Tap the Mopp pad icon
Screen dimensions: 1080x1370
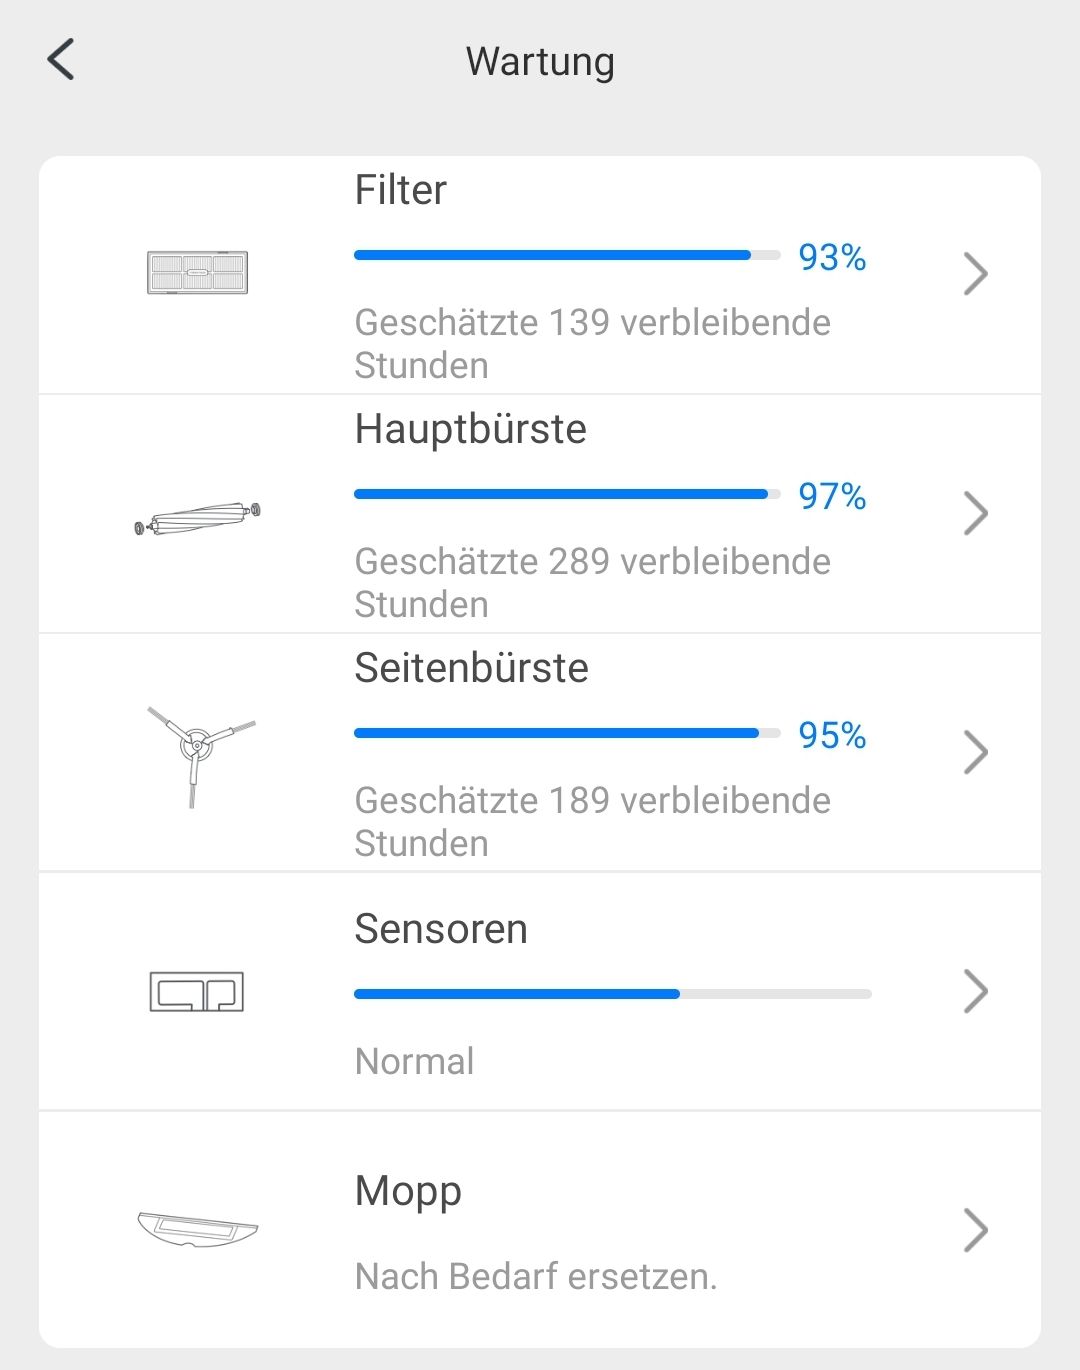[197, 1229]
